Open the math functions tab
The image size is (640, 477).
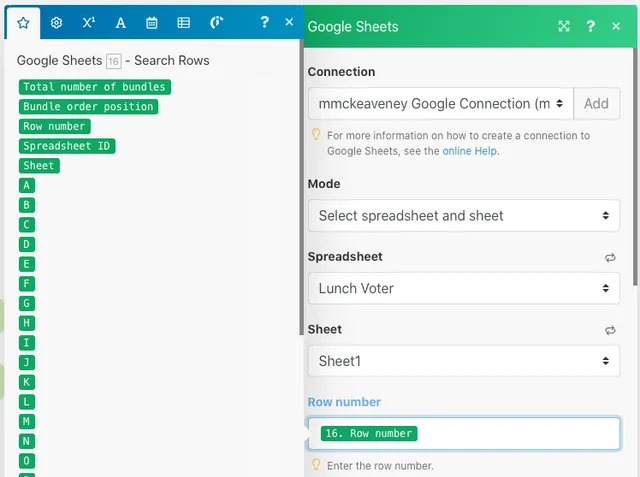coord(88,22)
